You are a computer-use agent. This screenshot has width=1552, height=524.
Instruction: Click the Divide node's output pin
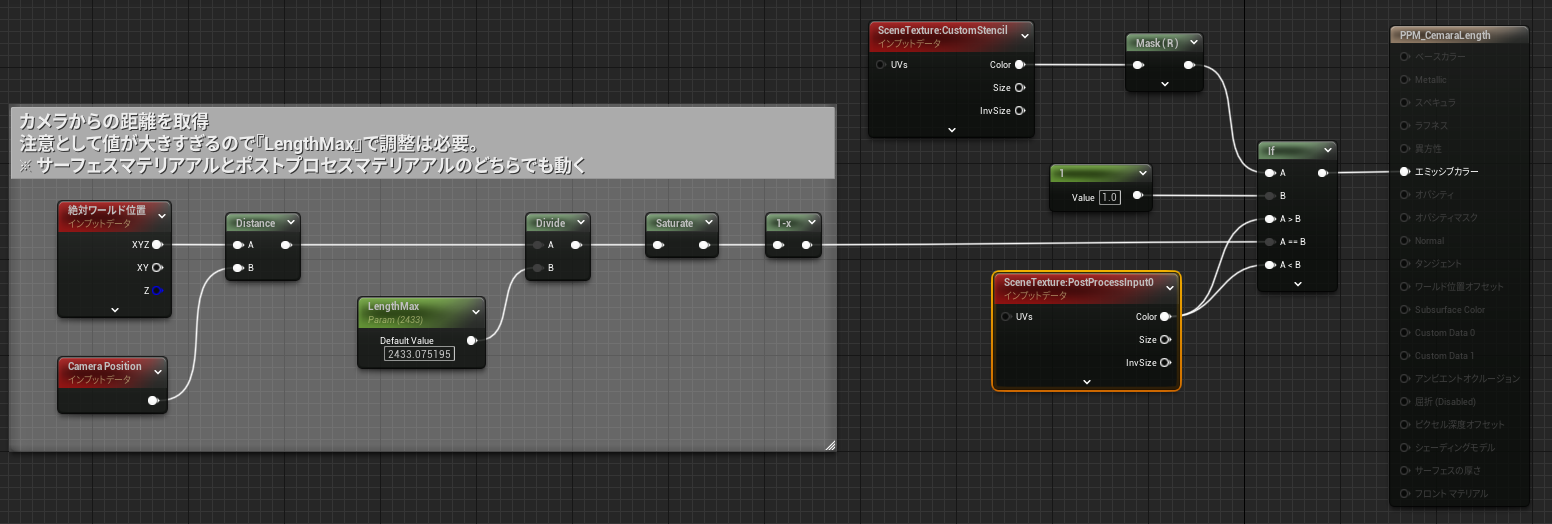[x=576, y=244]
